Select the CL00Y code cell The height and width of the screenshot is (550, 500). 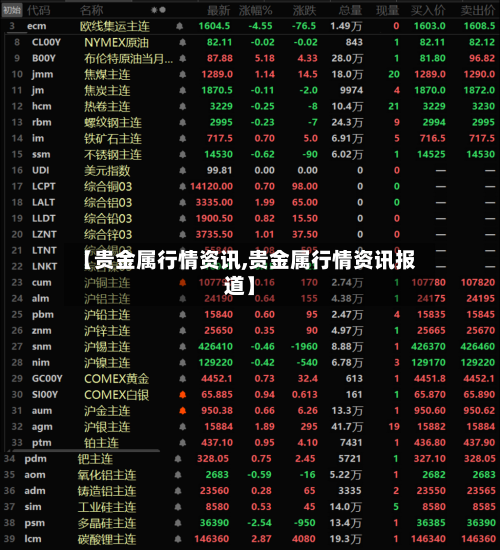pyautogui.click(x=46, y=42)
